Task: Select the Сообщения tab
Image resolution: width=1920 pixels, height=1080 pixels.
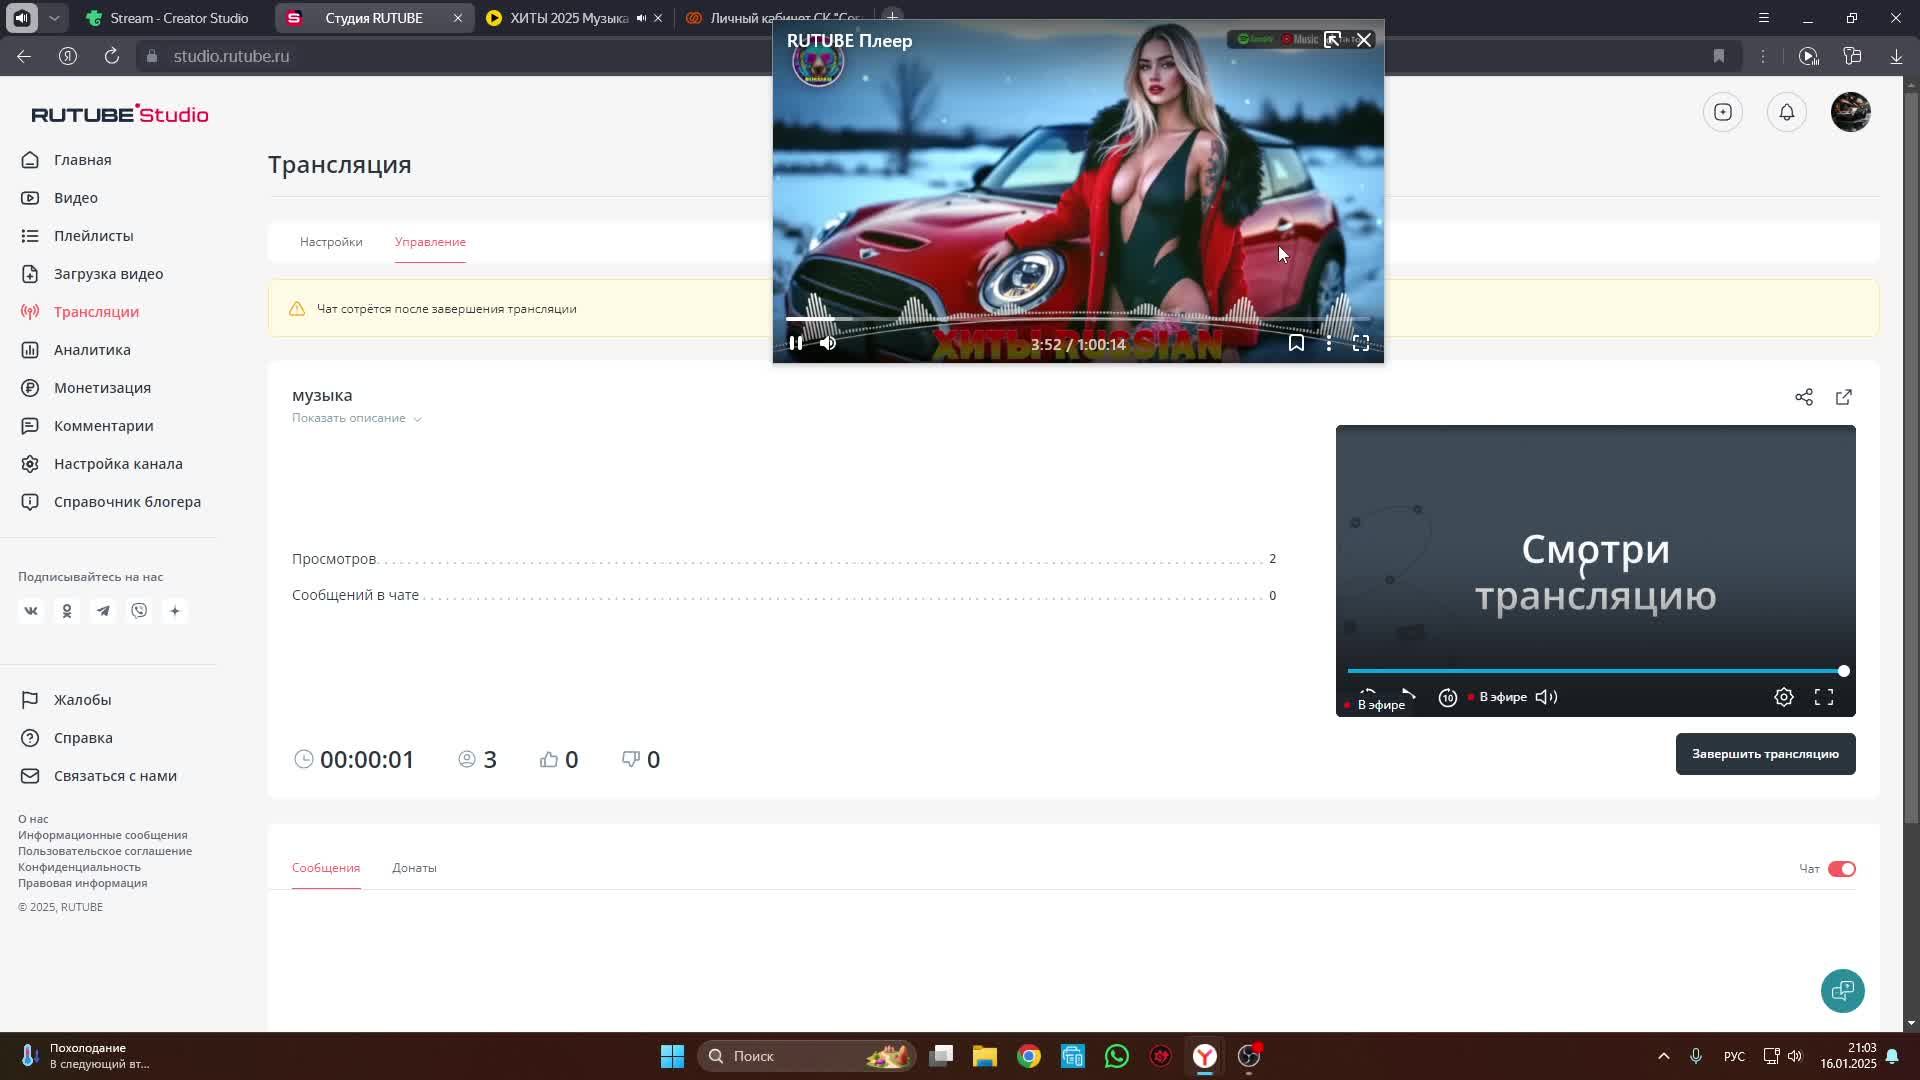Action: click(x=326, y=868)
